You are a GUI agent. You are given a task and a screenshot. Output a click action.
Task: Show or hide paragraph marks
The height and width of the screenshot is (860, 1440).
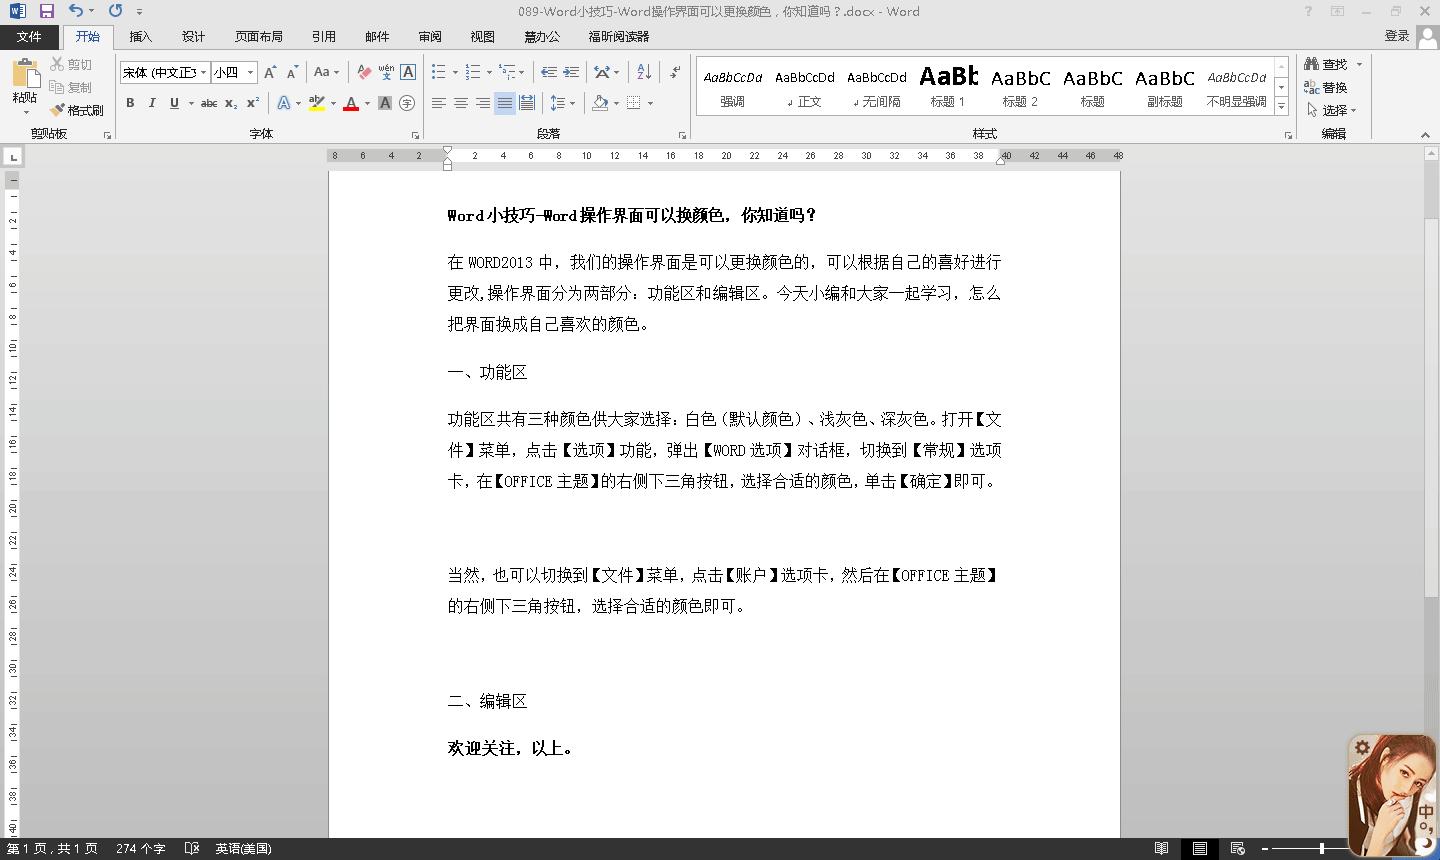point(675,72)
